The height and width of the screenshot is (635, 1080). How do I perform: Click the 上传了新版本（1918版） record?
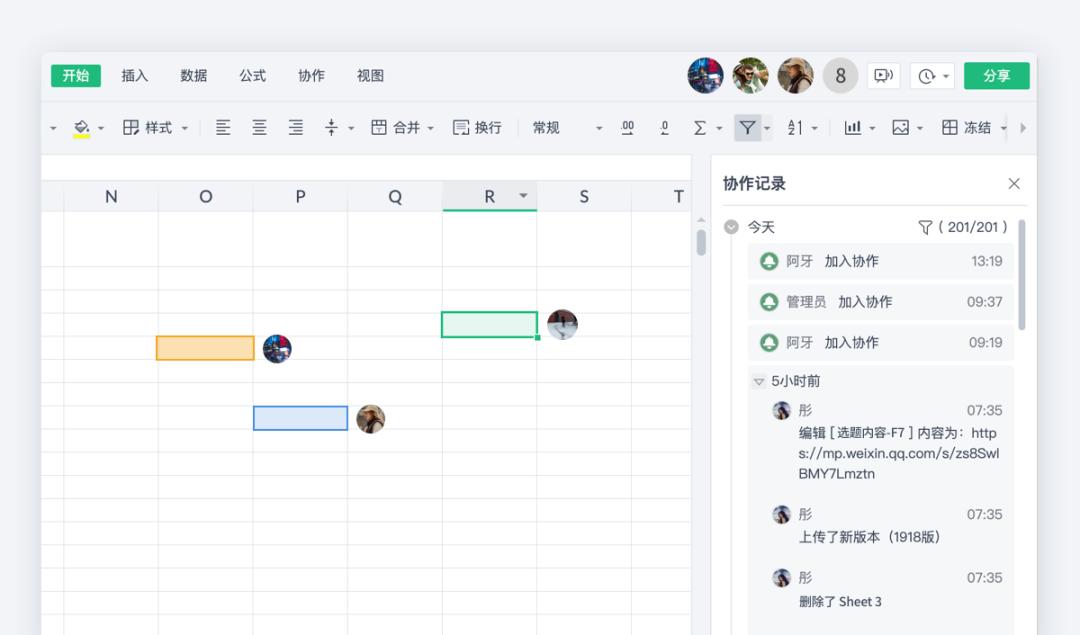869,537
